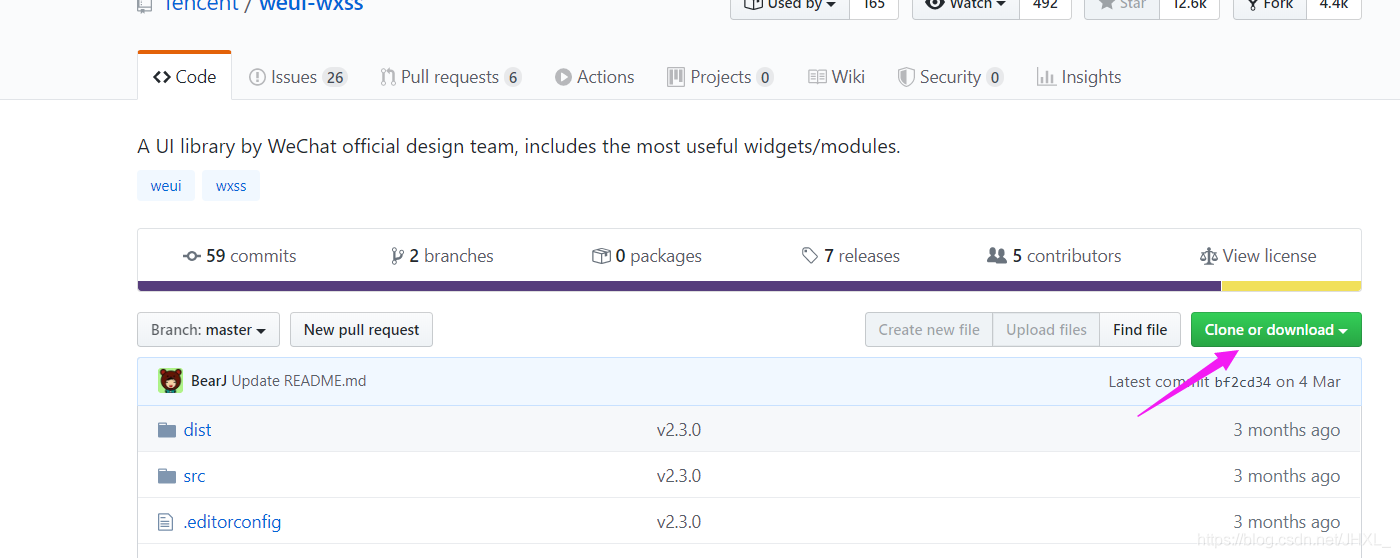Screen dimensions: 1400x558
Task: Go to the Insights tab
Action: [x=1079, y=77]
